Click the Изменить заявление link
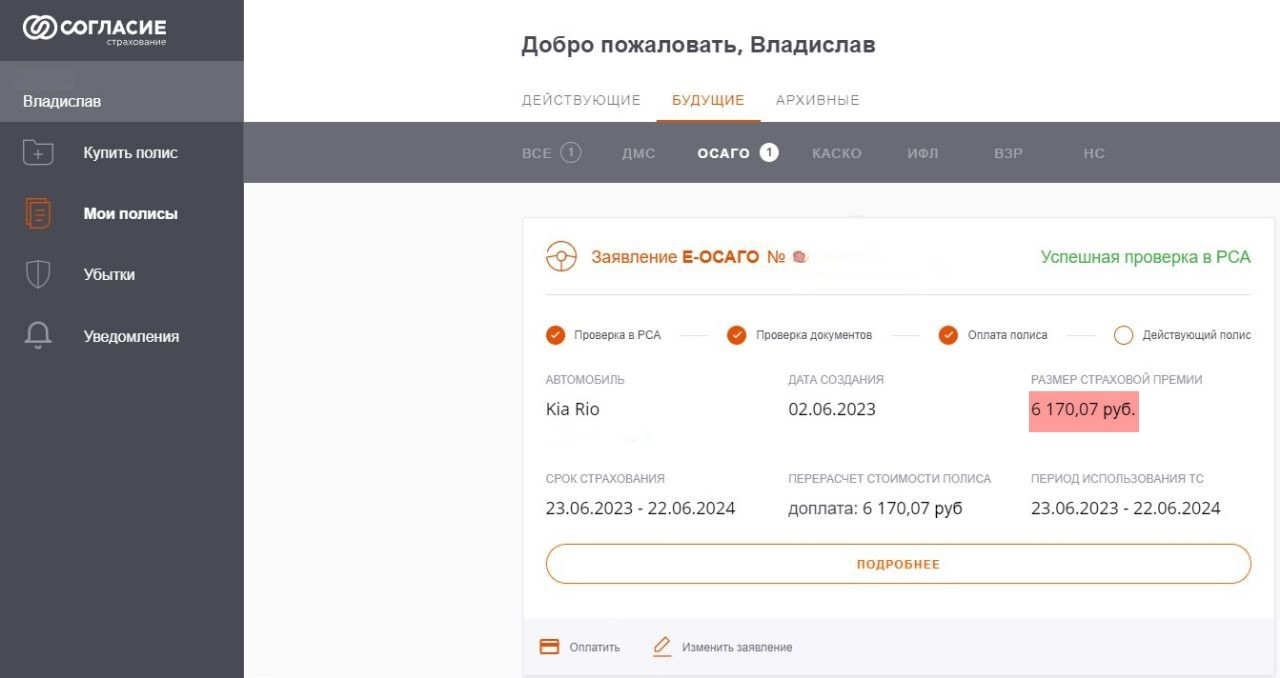 click(737, 647)
